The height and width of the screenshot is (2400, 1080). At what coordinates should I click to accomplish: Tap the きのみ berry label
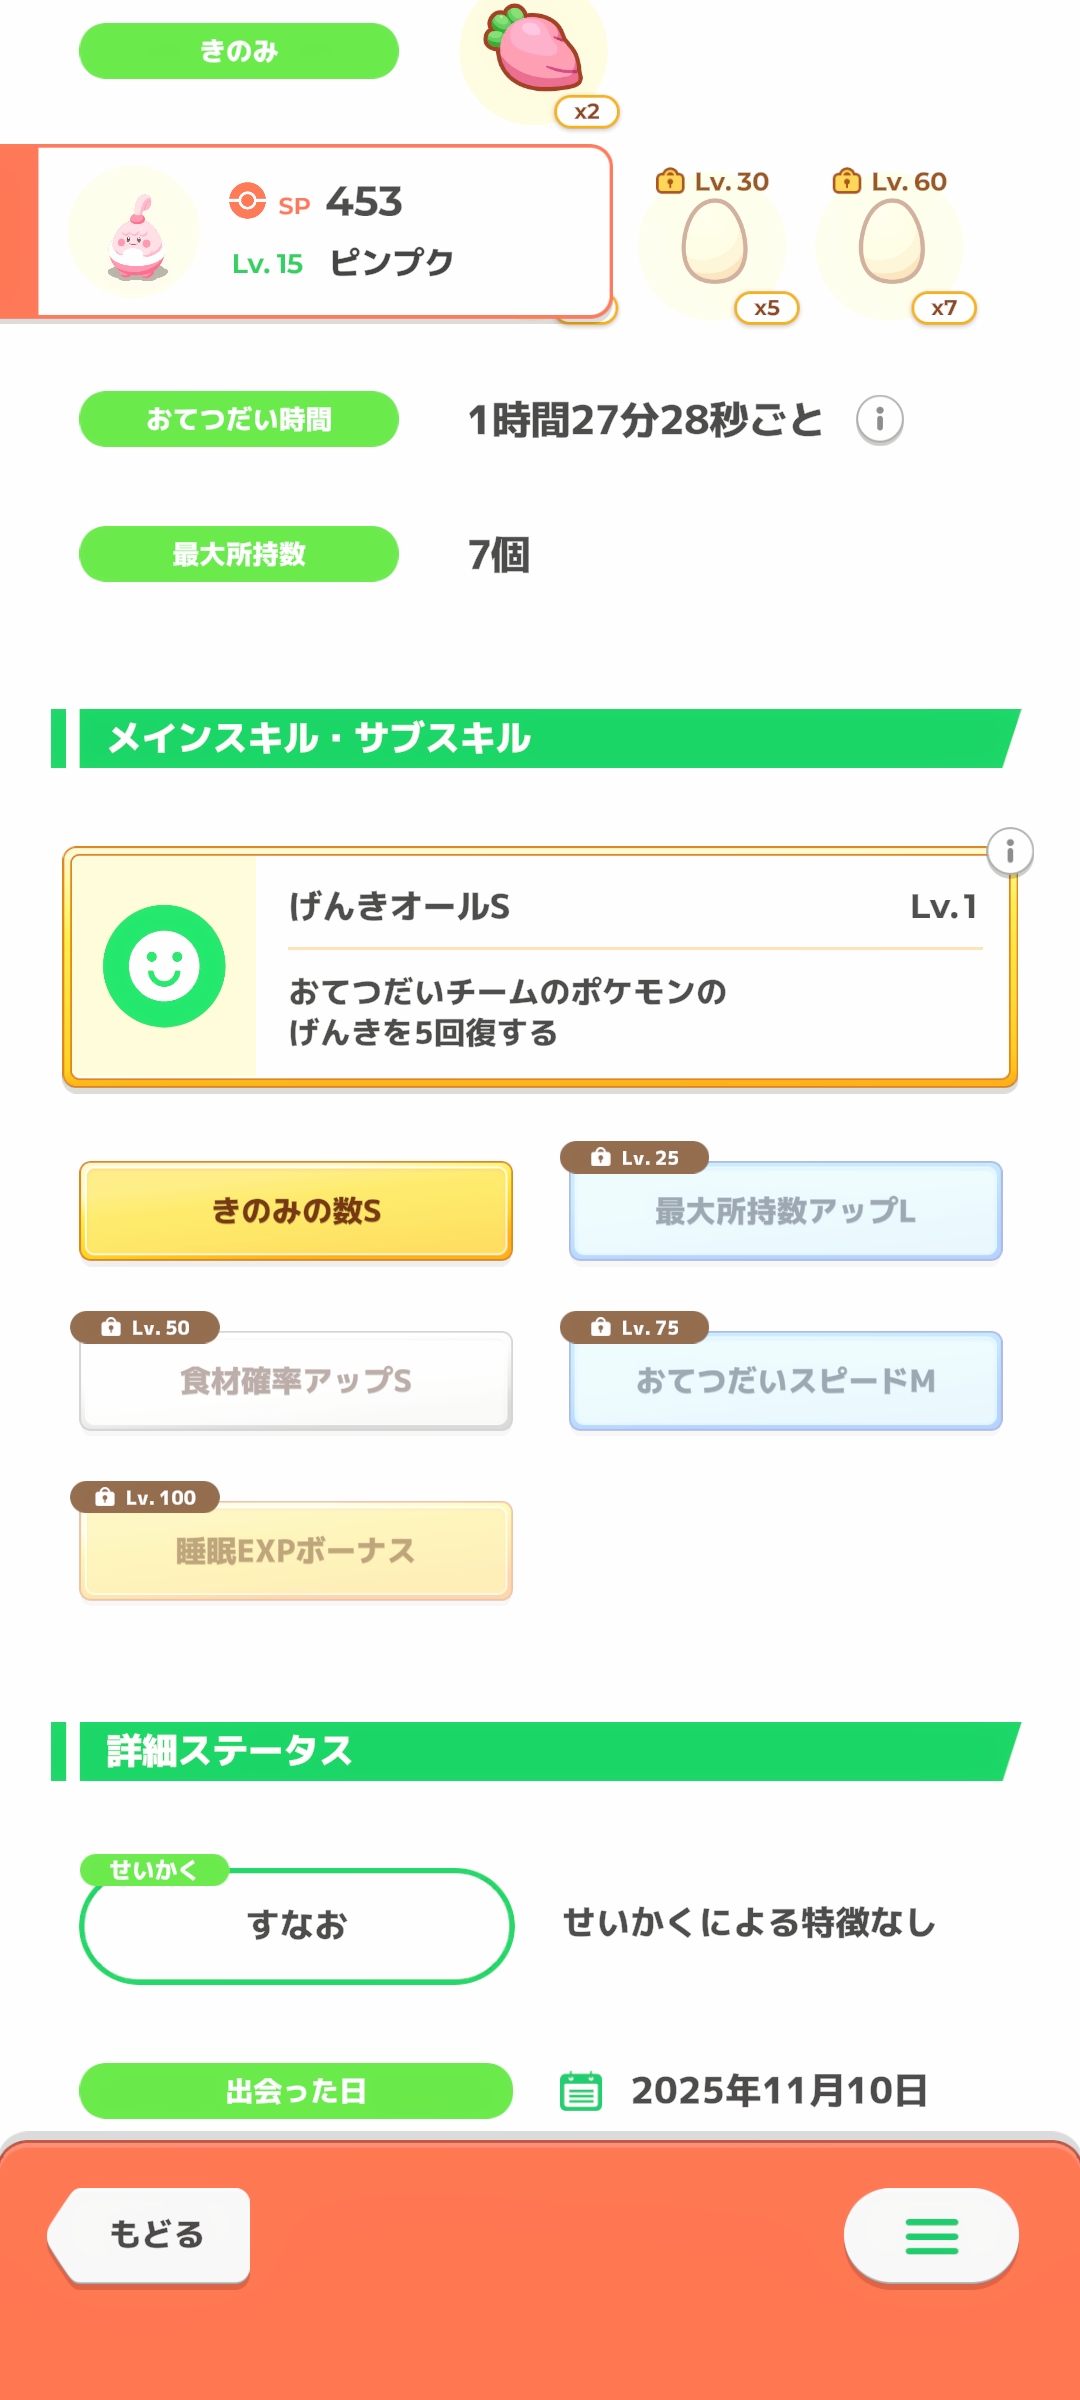[x=239, y=51]
